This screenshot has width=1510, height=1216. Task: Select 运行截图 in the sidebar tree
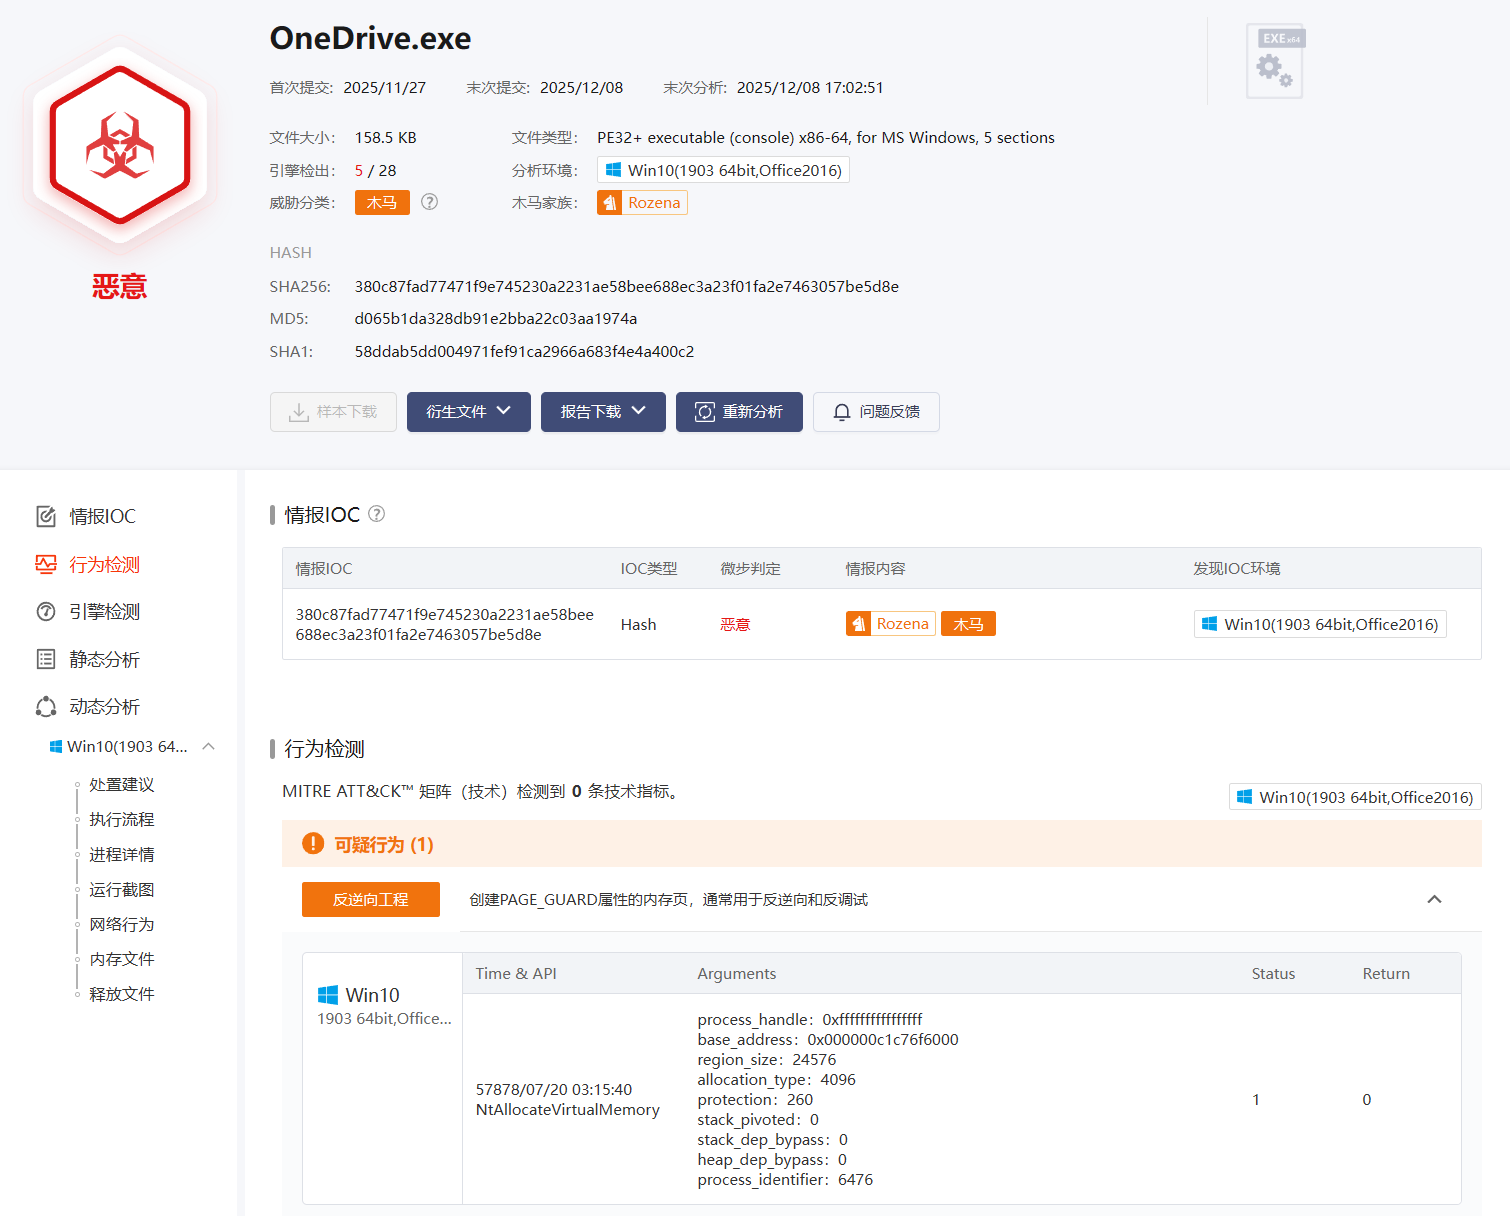point(121,890)
